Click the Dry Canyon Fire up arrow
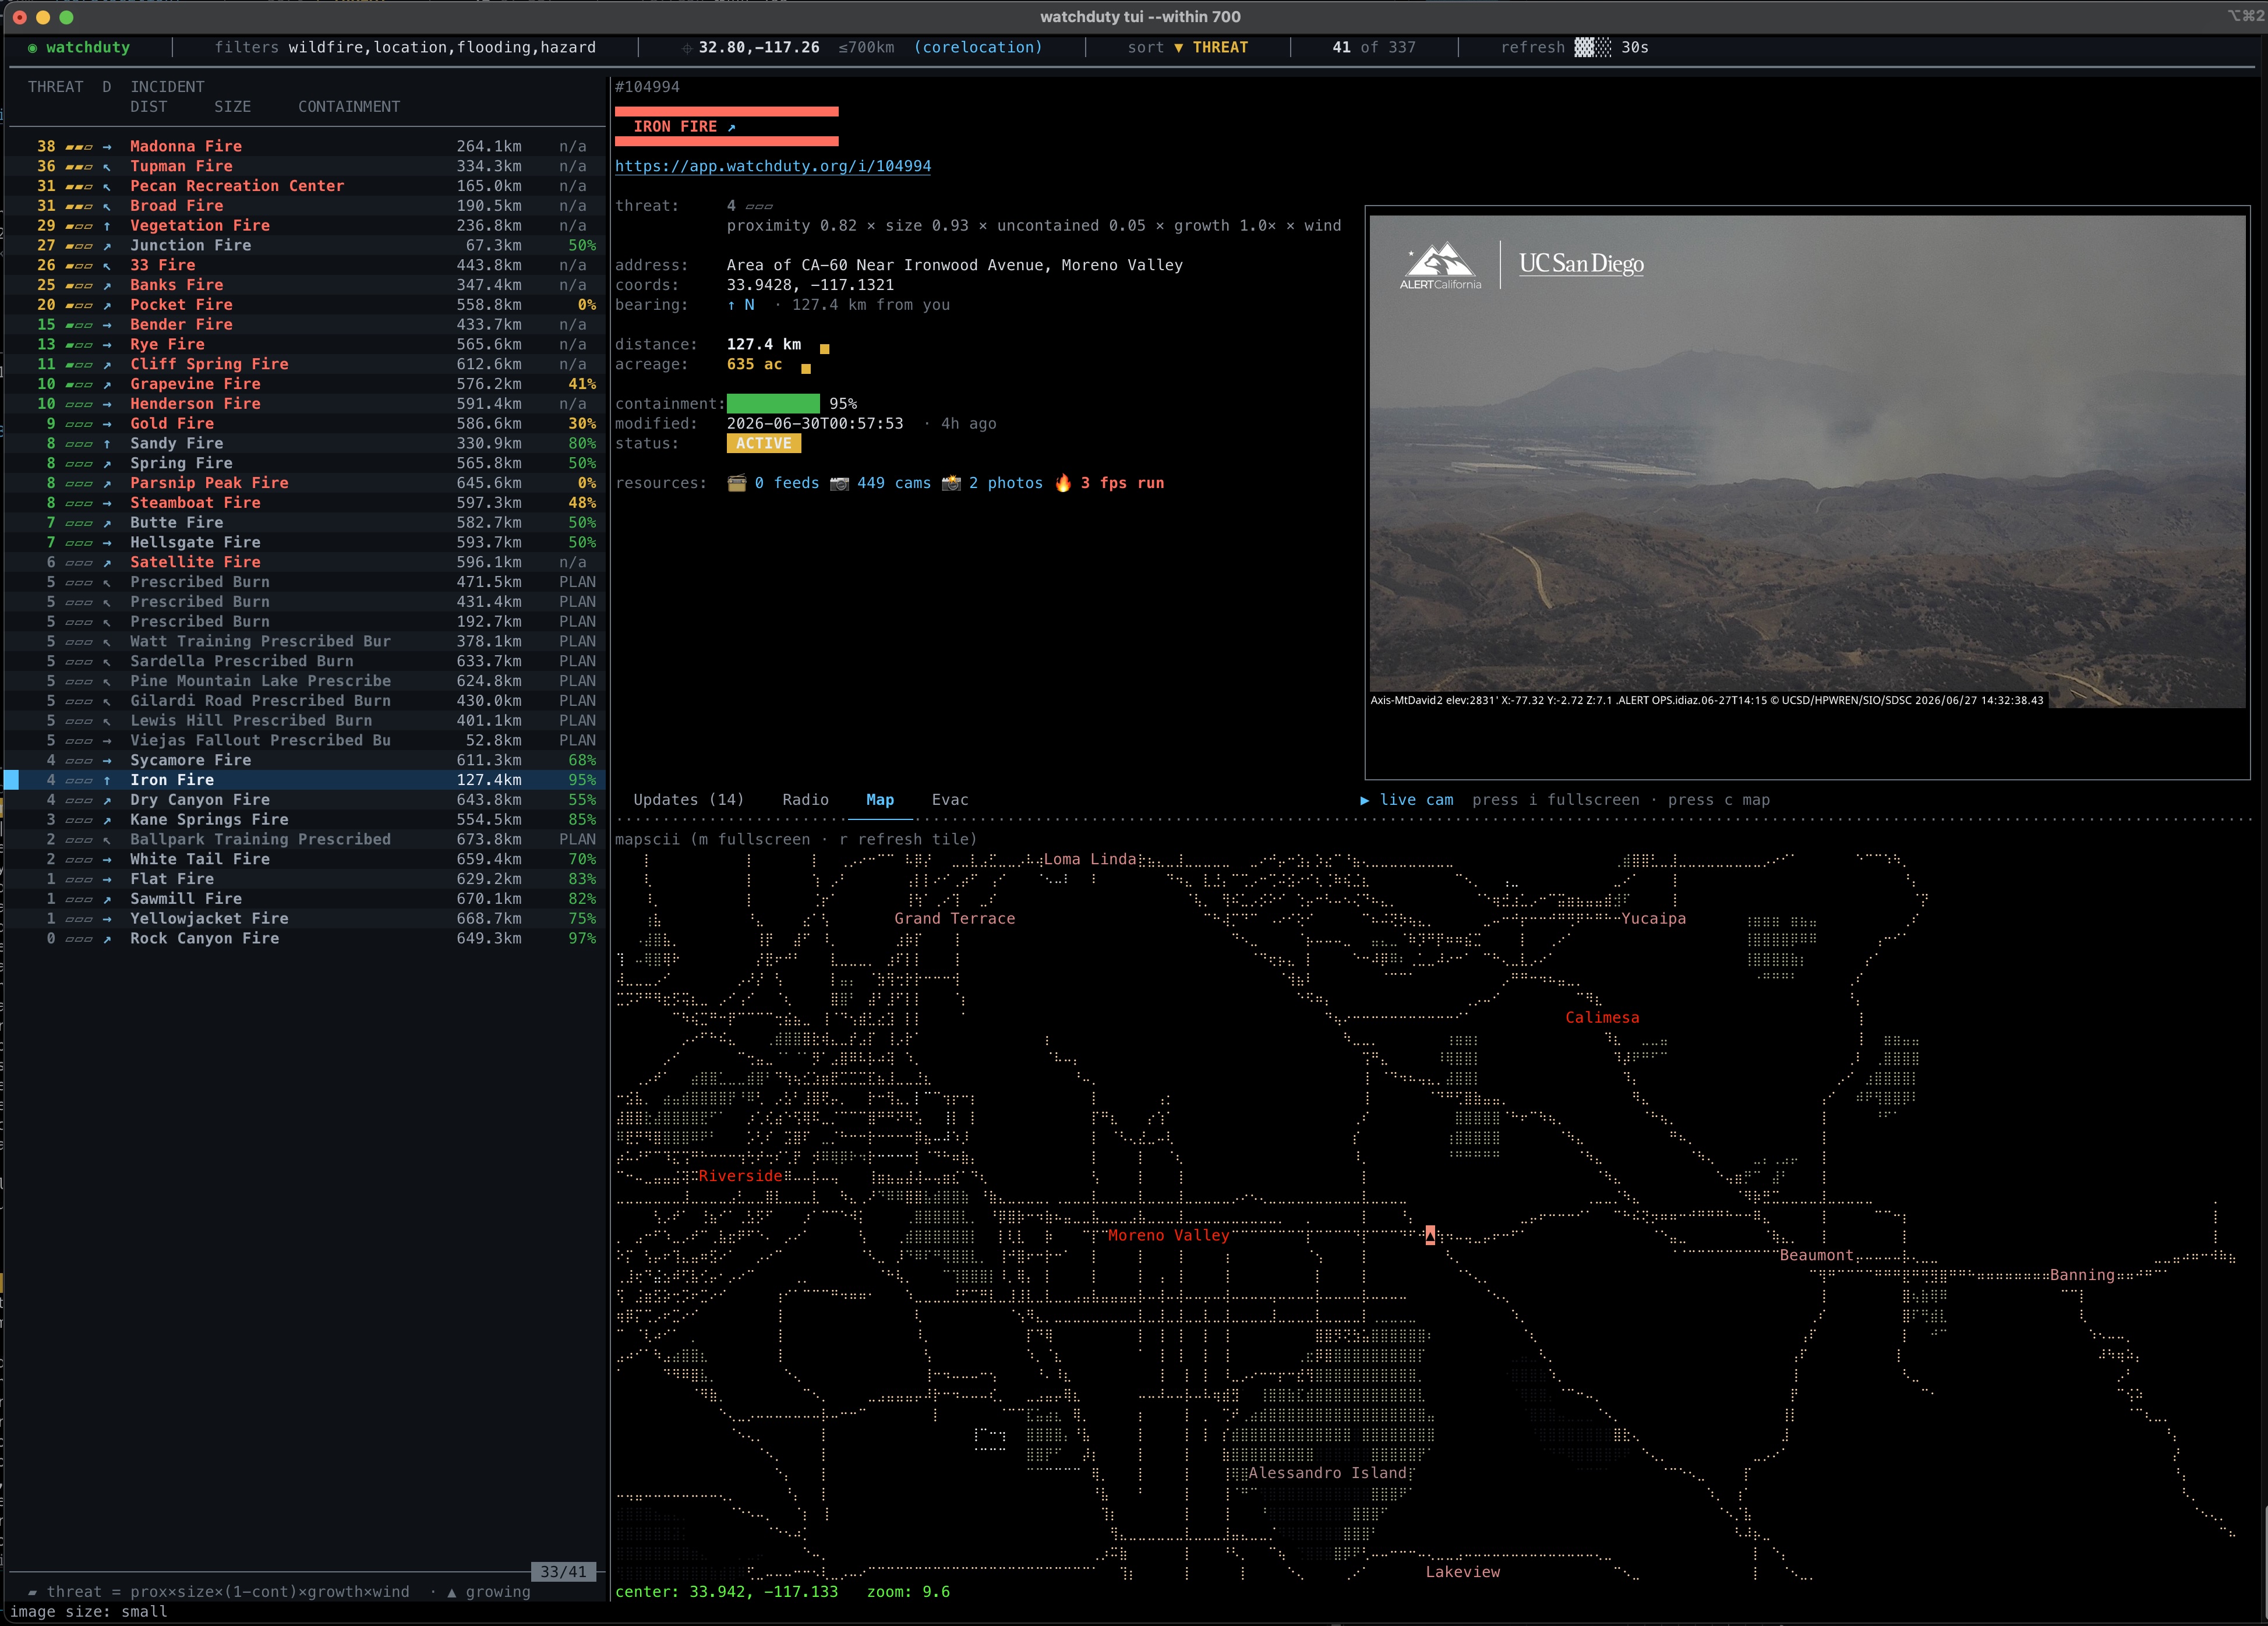This screenshot has width=2268, height=1626. [107, 800]
